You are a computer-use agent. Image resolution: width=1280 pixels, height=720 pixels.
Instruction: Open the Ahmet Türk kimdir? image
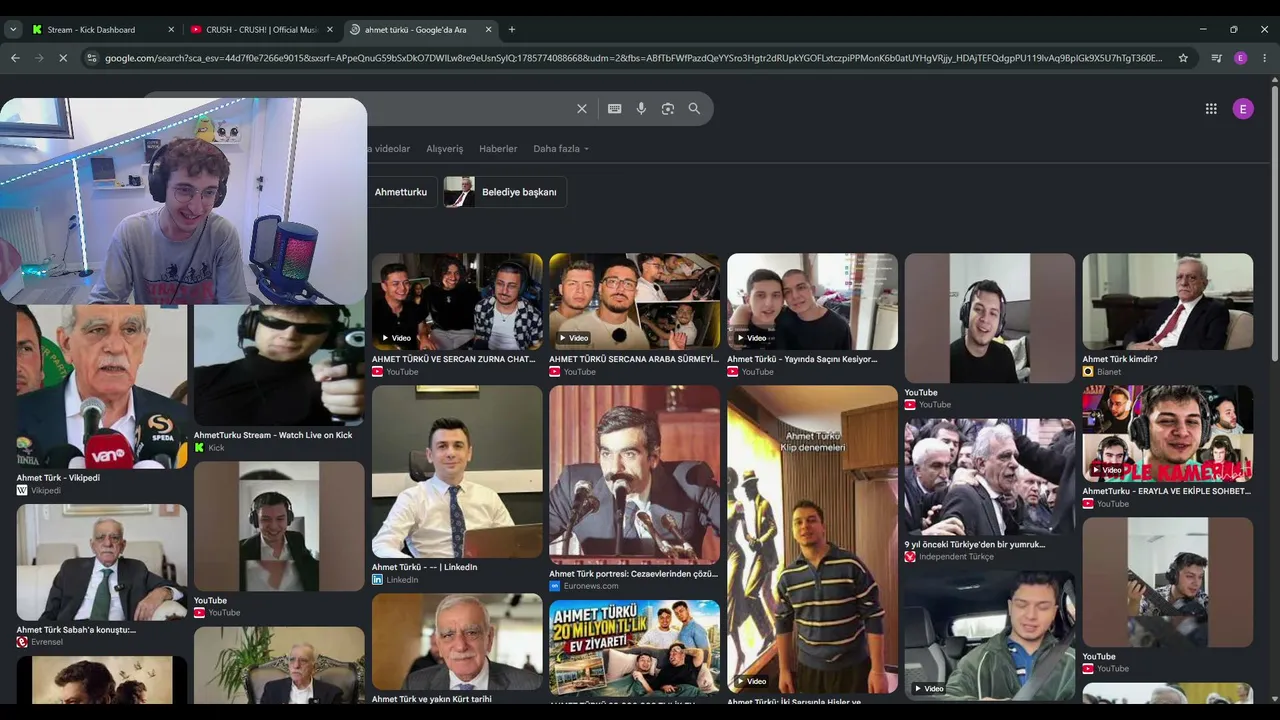1167,301
